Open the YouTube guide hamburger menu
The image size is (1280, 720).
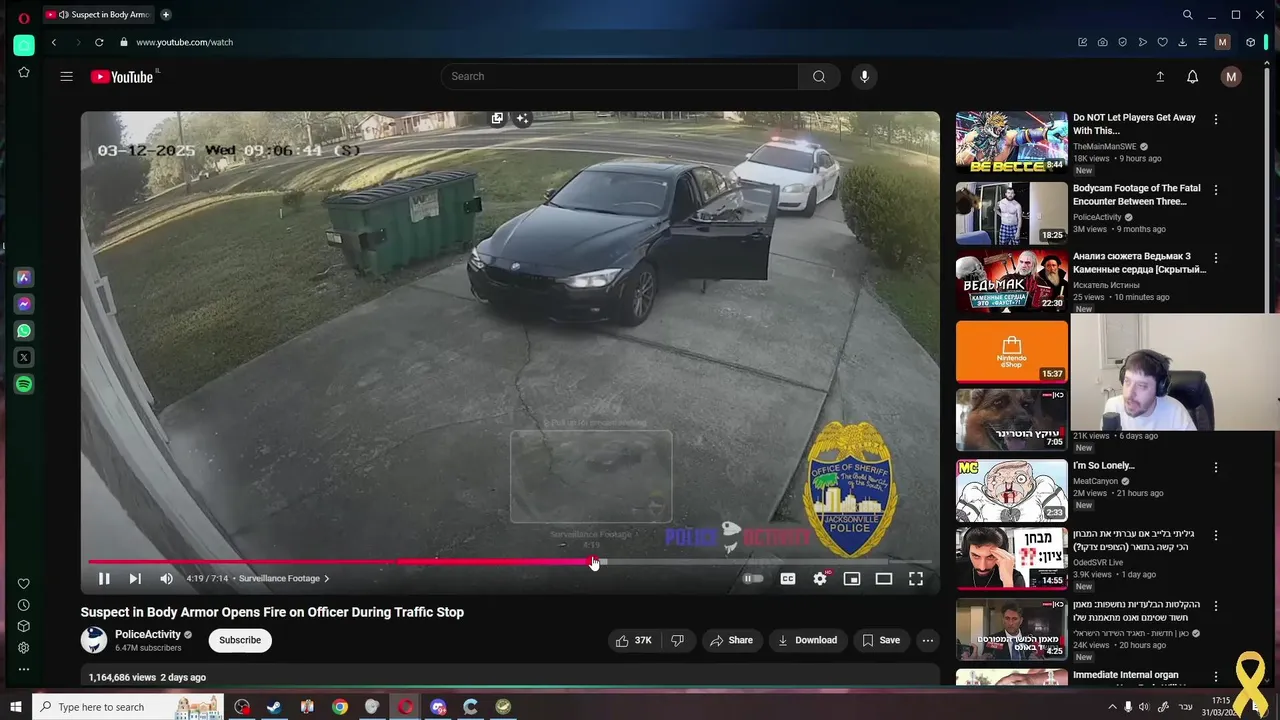click(x=66, y=76)
